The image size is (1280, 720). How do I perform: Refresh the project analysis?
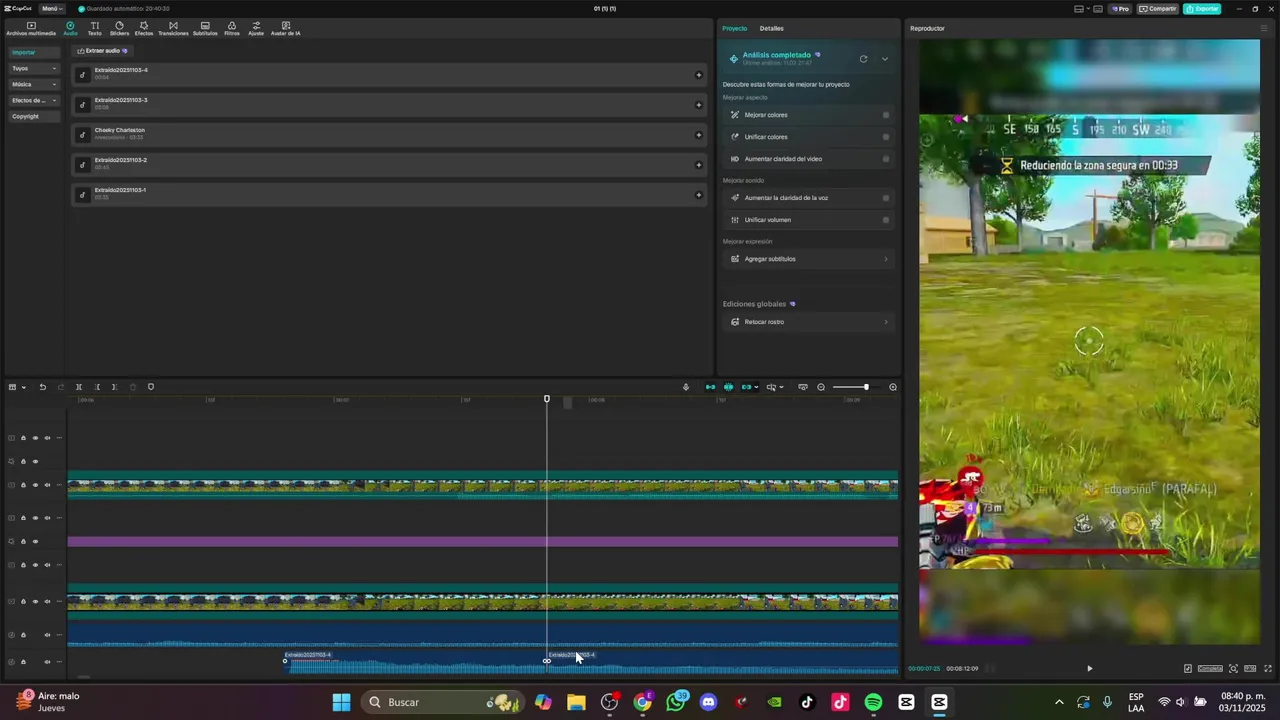click(x=863, y=59)
